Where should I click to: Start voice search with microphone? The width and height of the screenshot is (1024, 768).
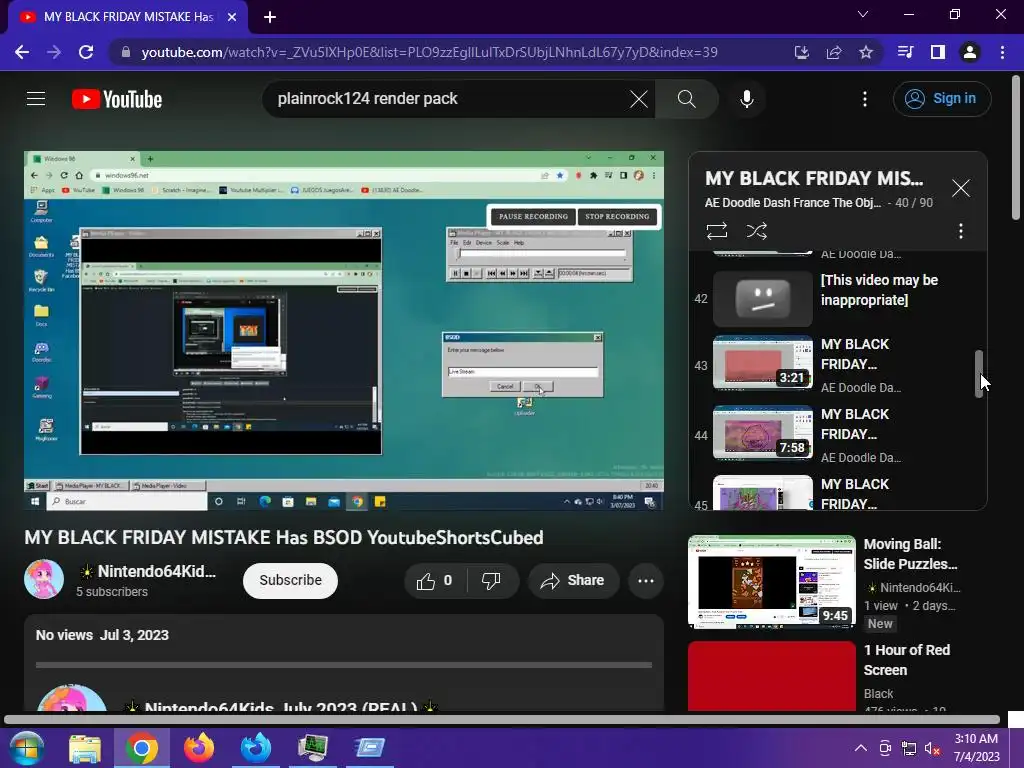click(746, 99)
